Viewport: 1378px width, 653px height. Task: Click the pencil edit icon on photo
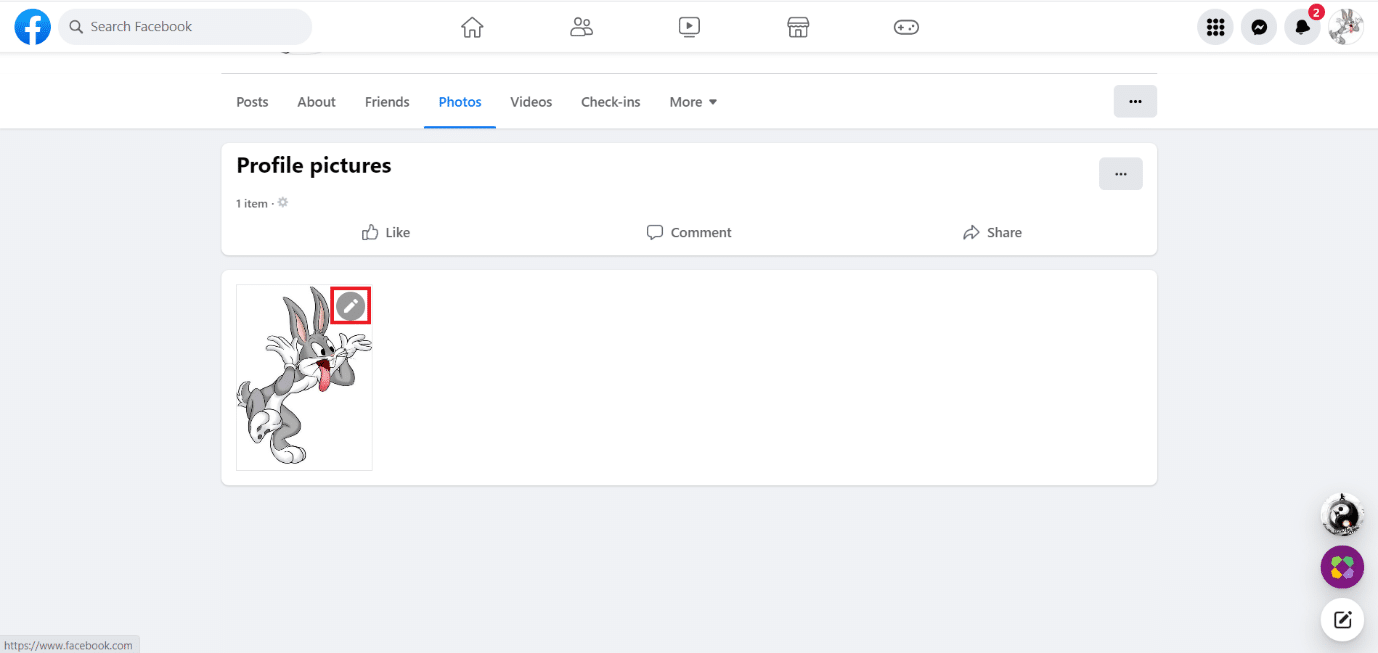pos(350,306)
